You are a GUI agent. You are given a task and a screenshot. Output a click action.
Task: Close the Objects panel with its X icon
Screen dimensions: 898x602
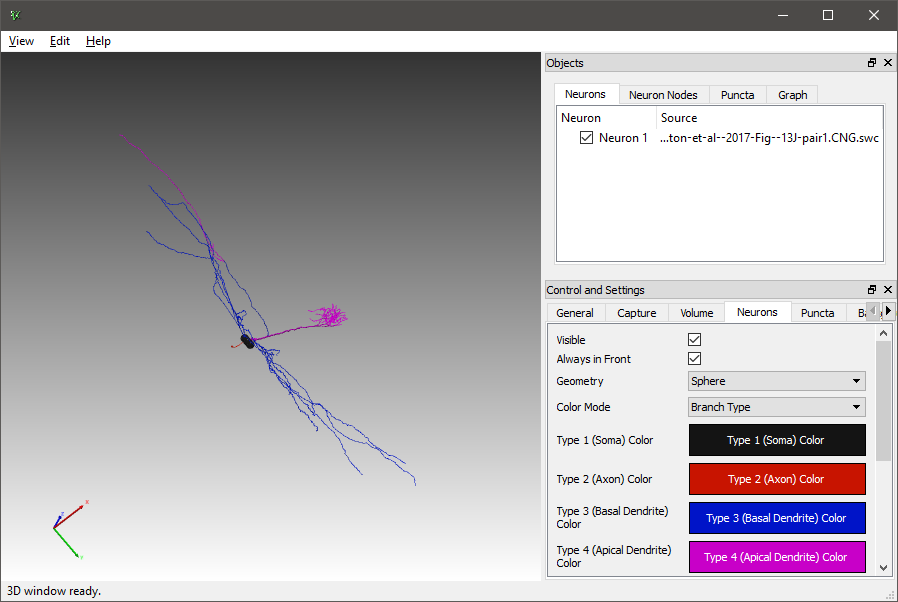coord(887,62)
